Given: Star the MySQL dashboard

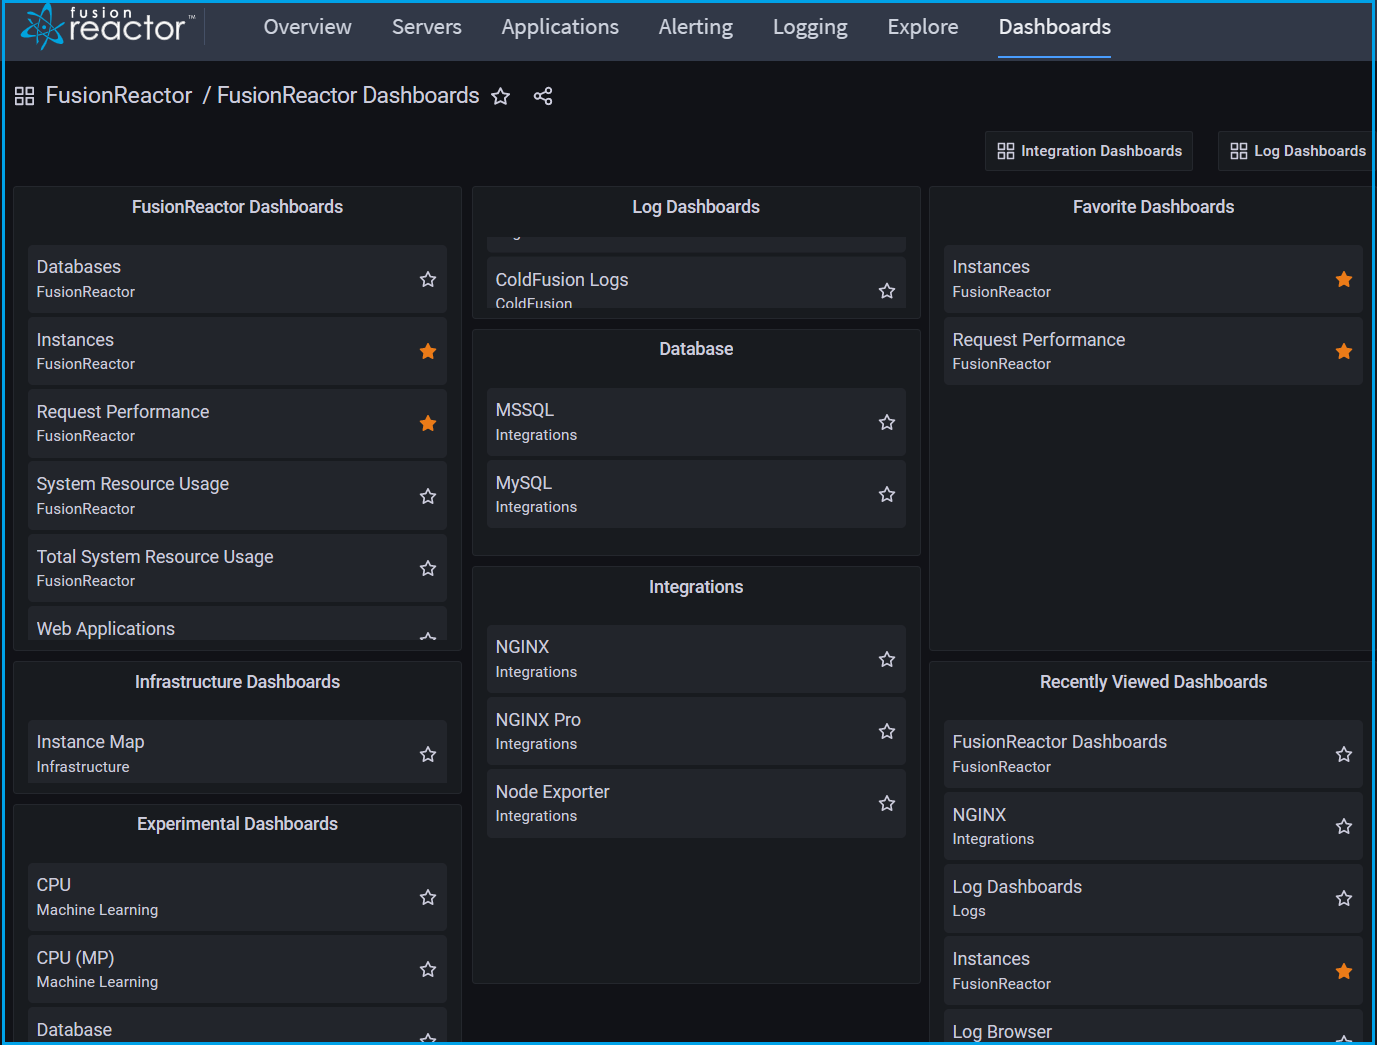Looking at the screenshot, I should pyautogui.click(x=887, y=494).
